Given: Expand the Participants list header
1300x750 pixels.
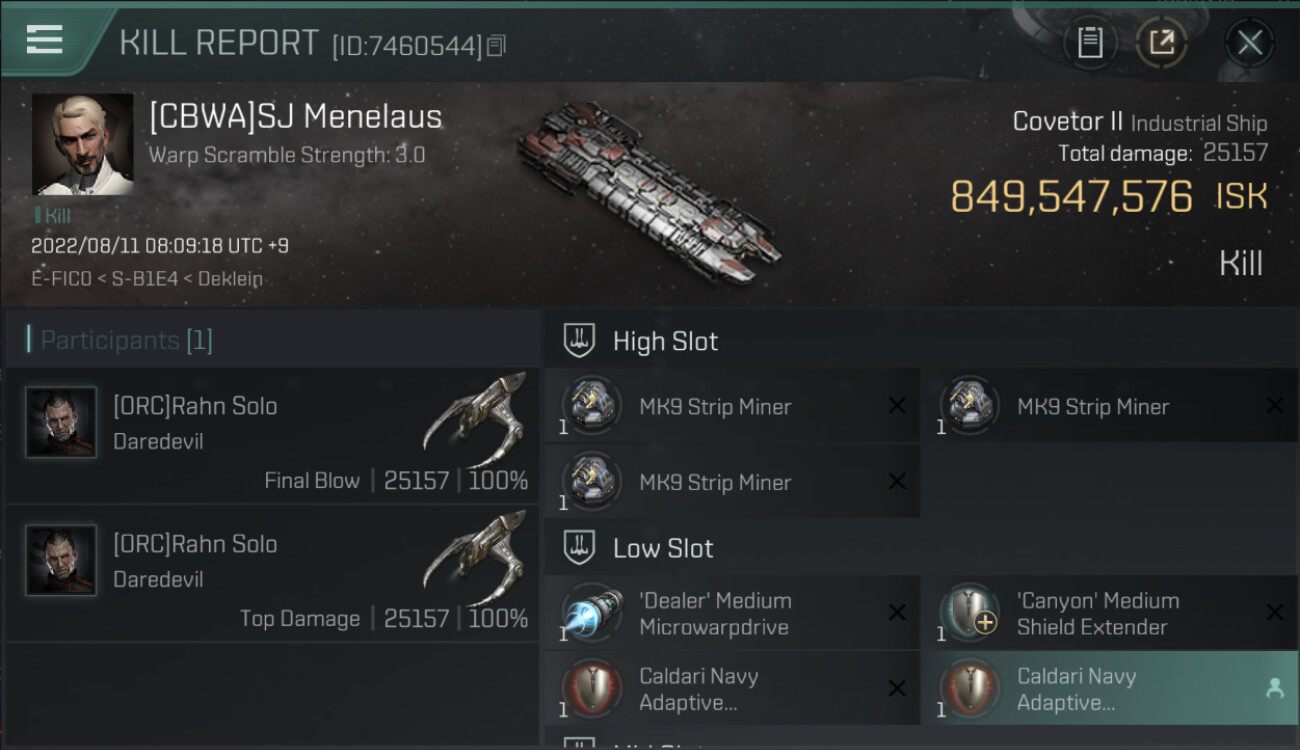Looking at the screenshot, I should [x=126, y=340].
